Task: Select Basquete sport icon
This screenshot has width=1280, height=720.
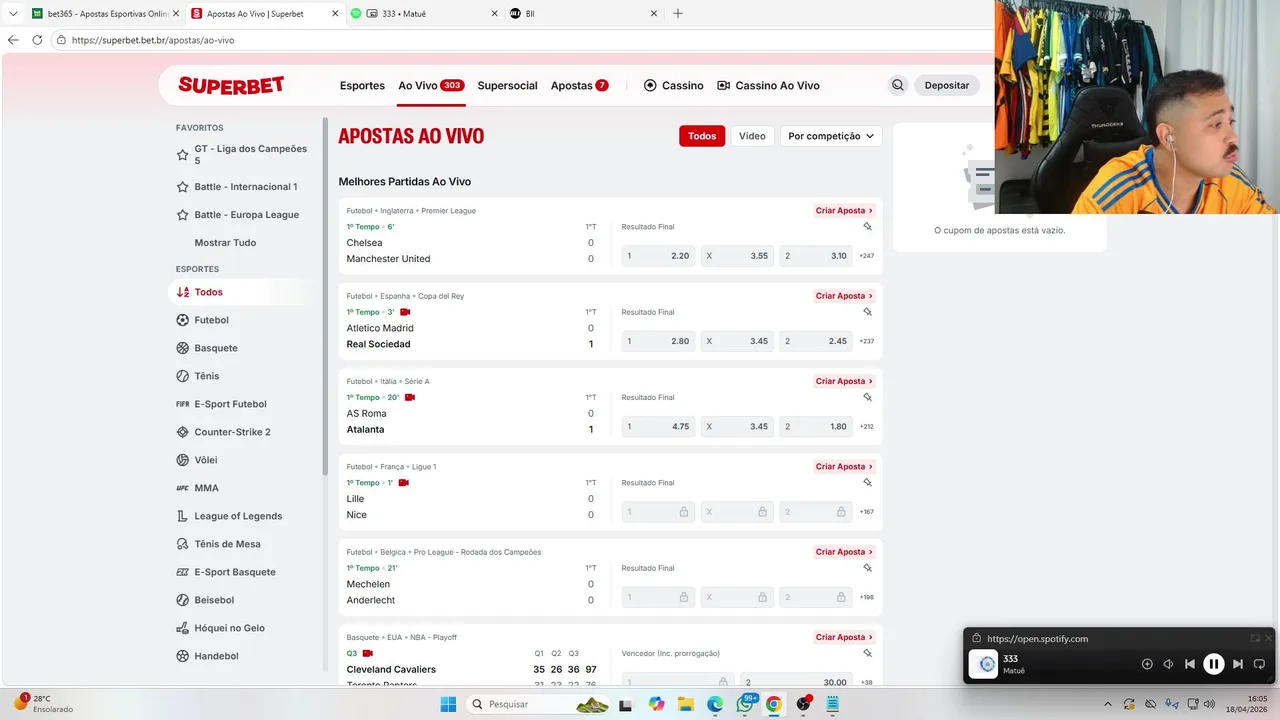Action: (182, 348)
